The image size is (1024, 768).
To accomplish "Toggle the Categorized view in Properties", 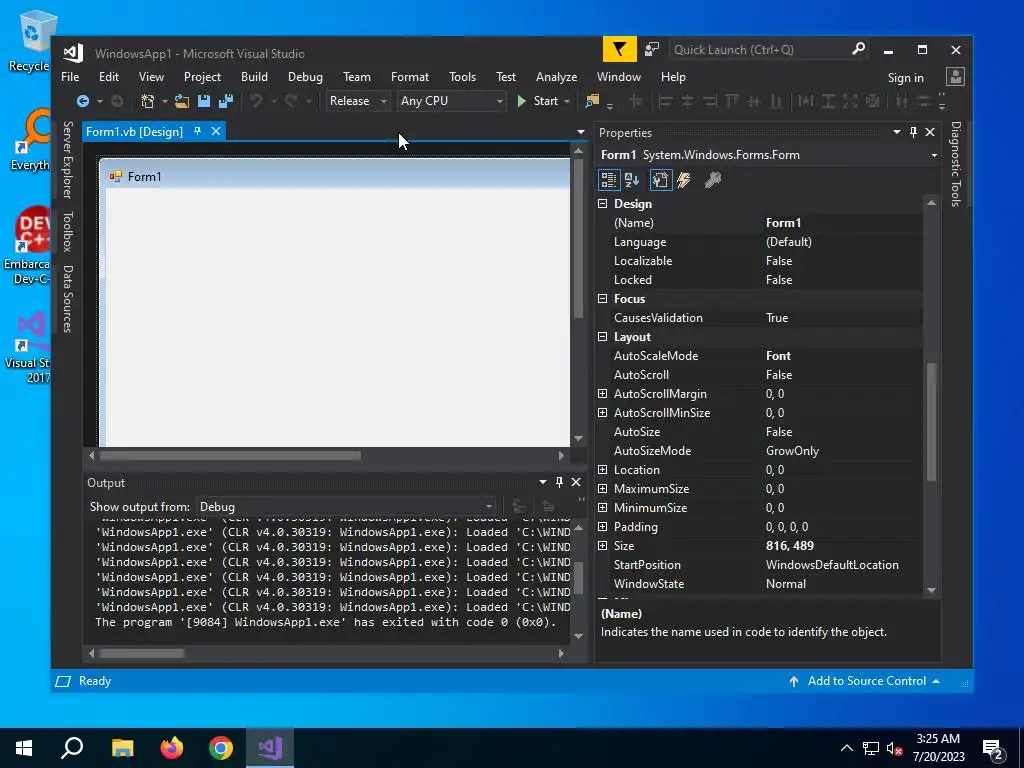I will (609, 180).
